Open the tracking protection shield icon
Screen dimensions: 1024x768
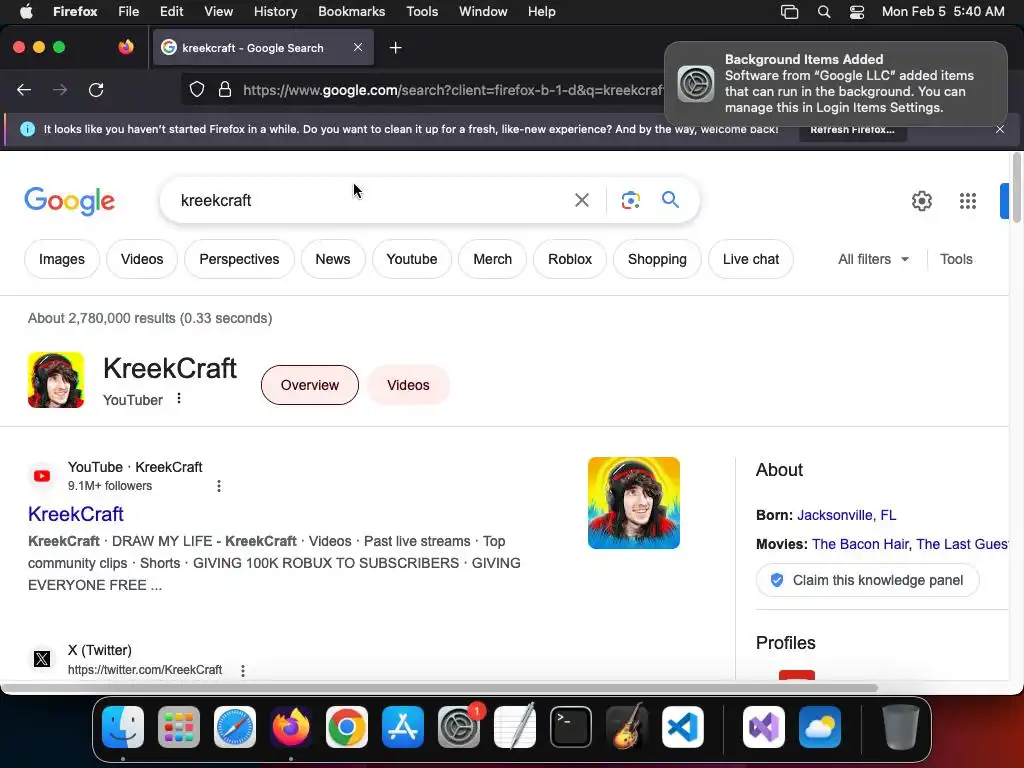[197, 89]
